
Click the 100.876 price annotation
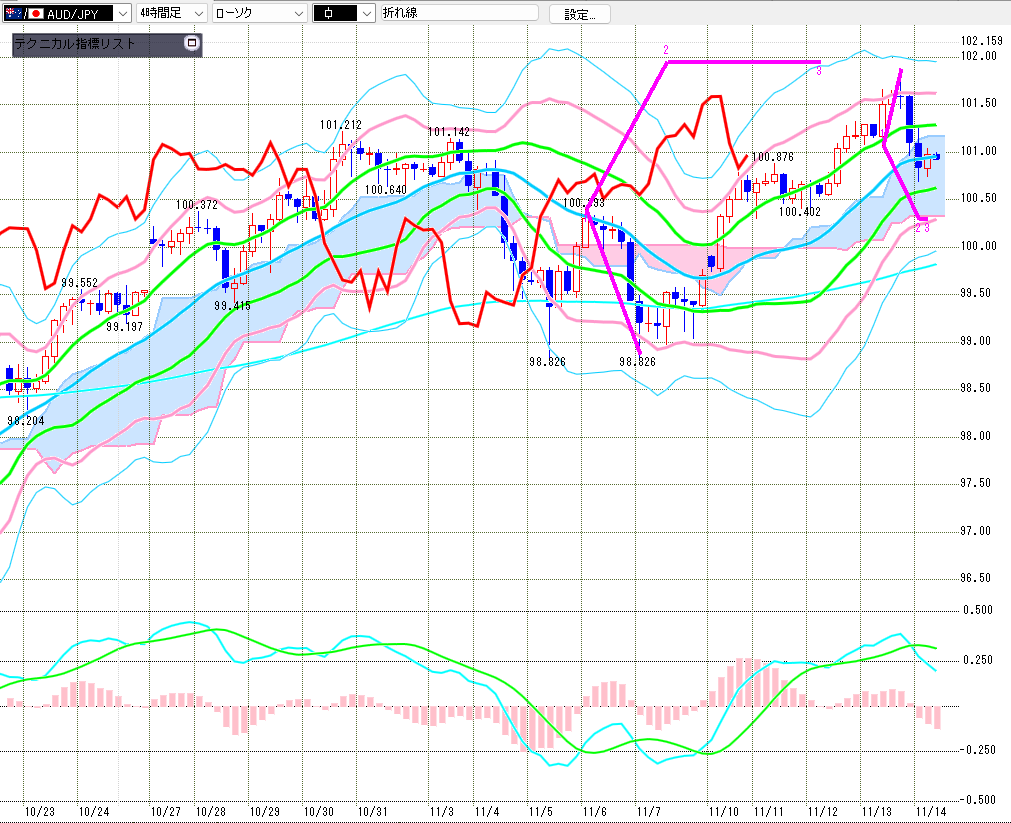tap(772, 157)
